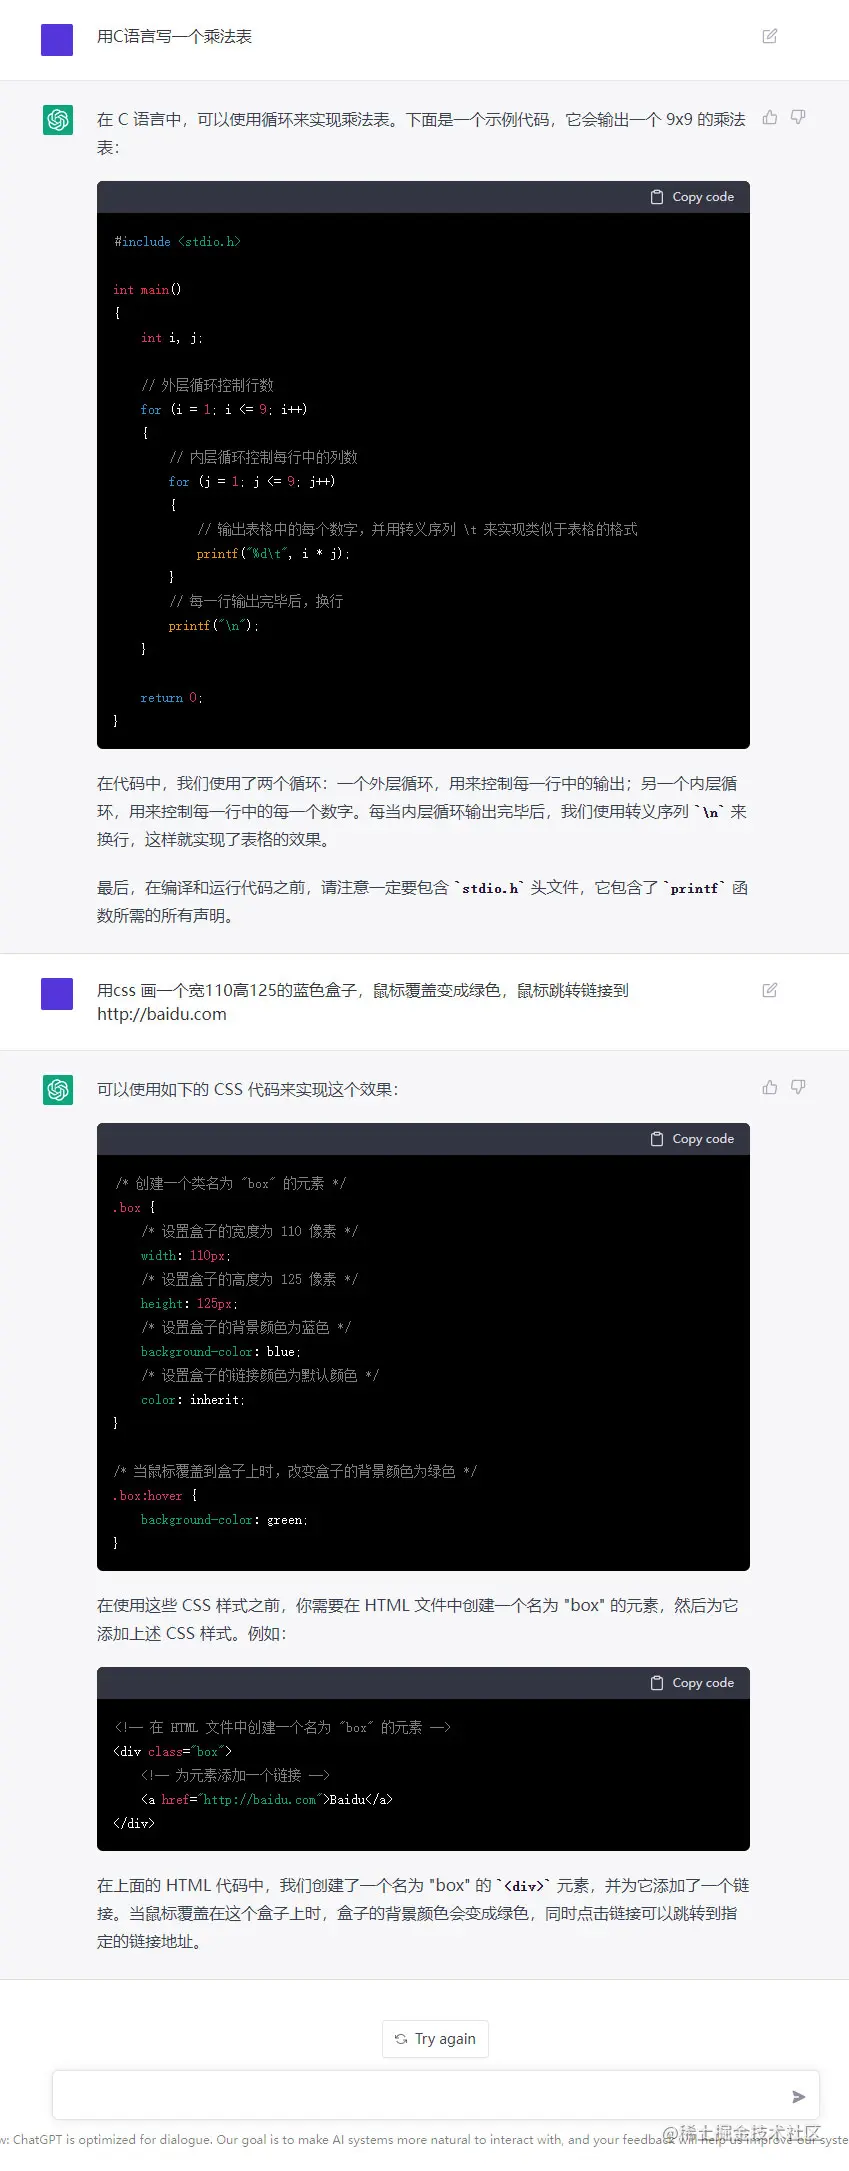Copy code of the HTML div snippet
This screenshot has width=849, height=2171.
[692, 1683]
